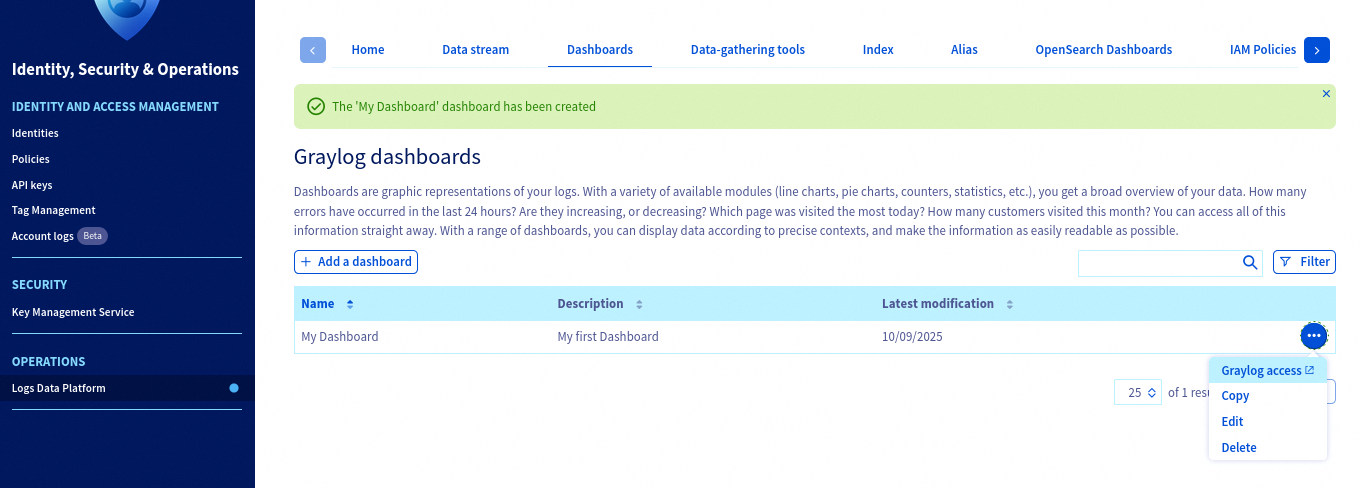Viewport: 1360px width, 488px height.
Task: Click the Add a dashboard button
Action: click(x=356, y=262)
